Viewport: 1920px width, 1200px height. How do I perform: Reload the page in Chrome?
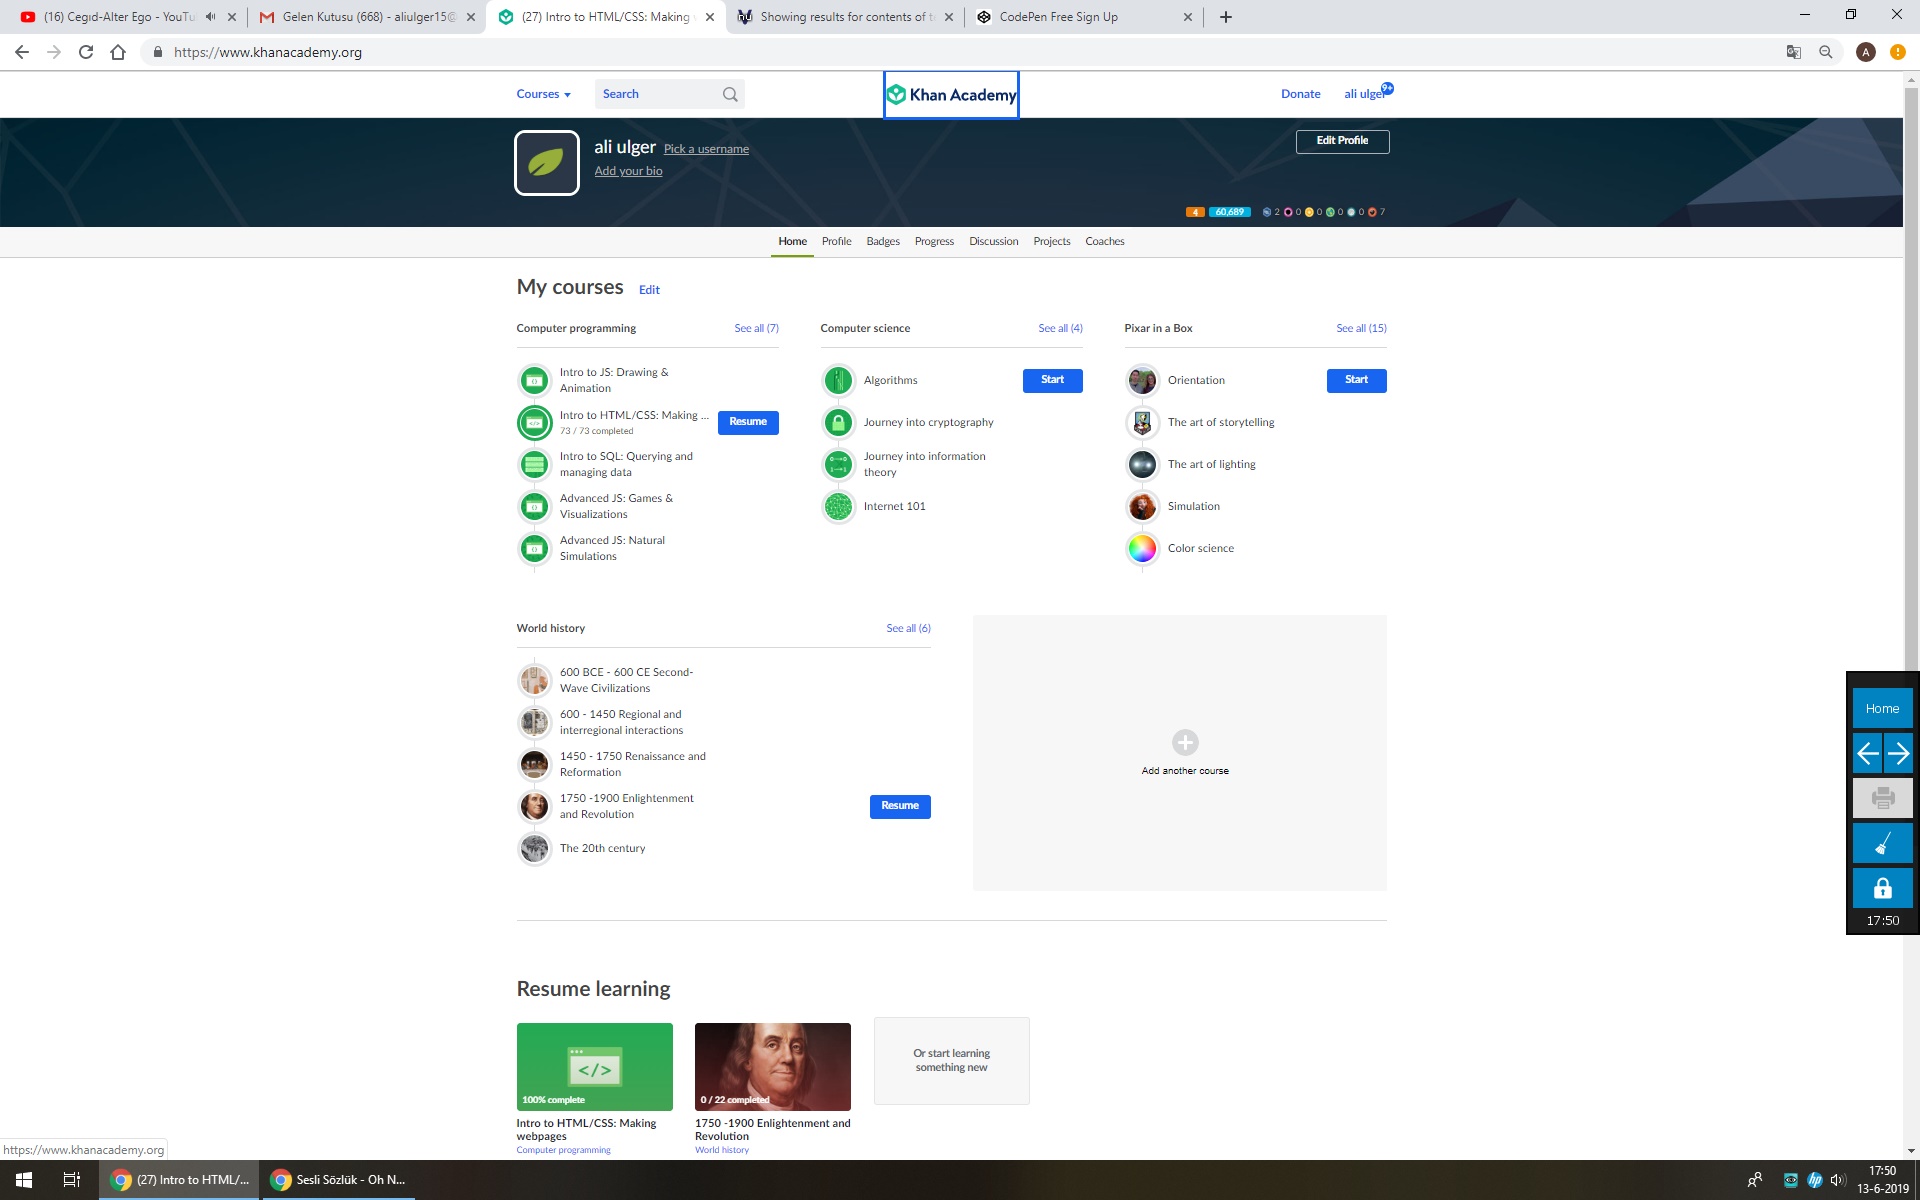pos(86,52)
